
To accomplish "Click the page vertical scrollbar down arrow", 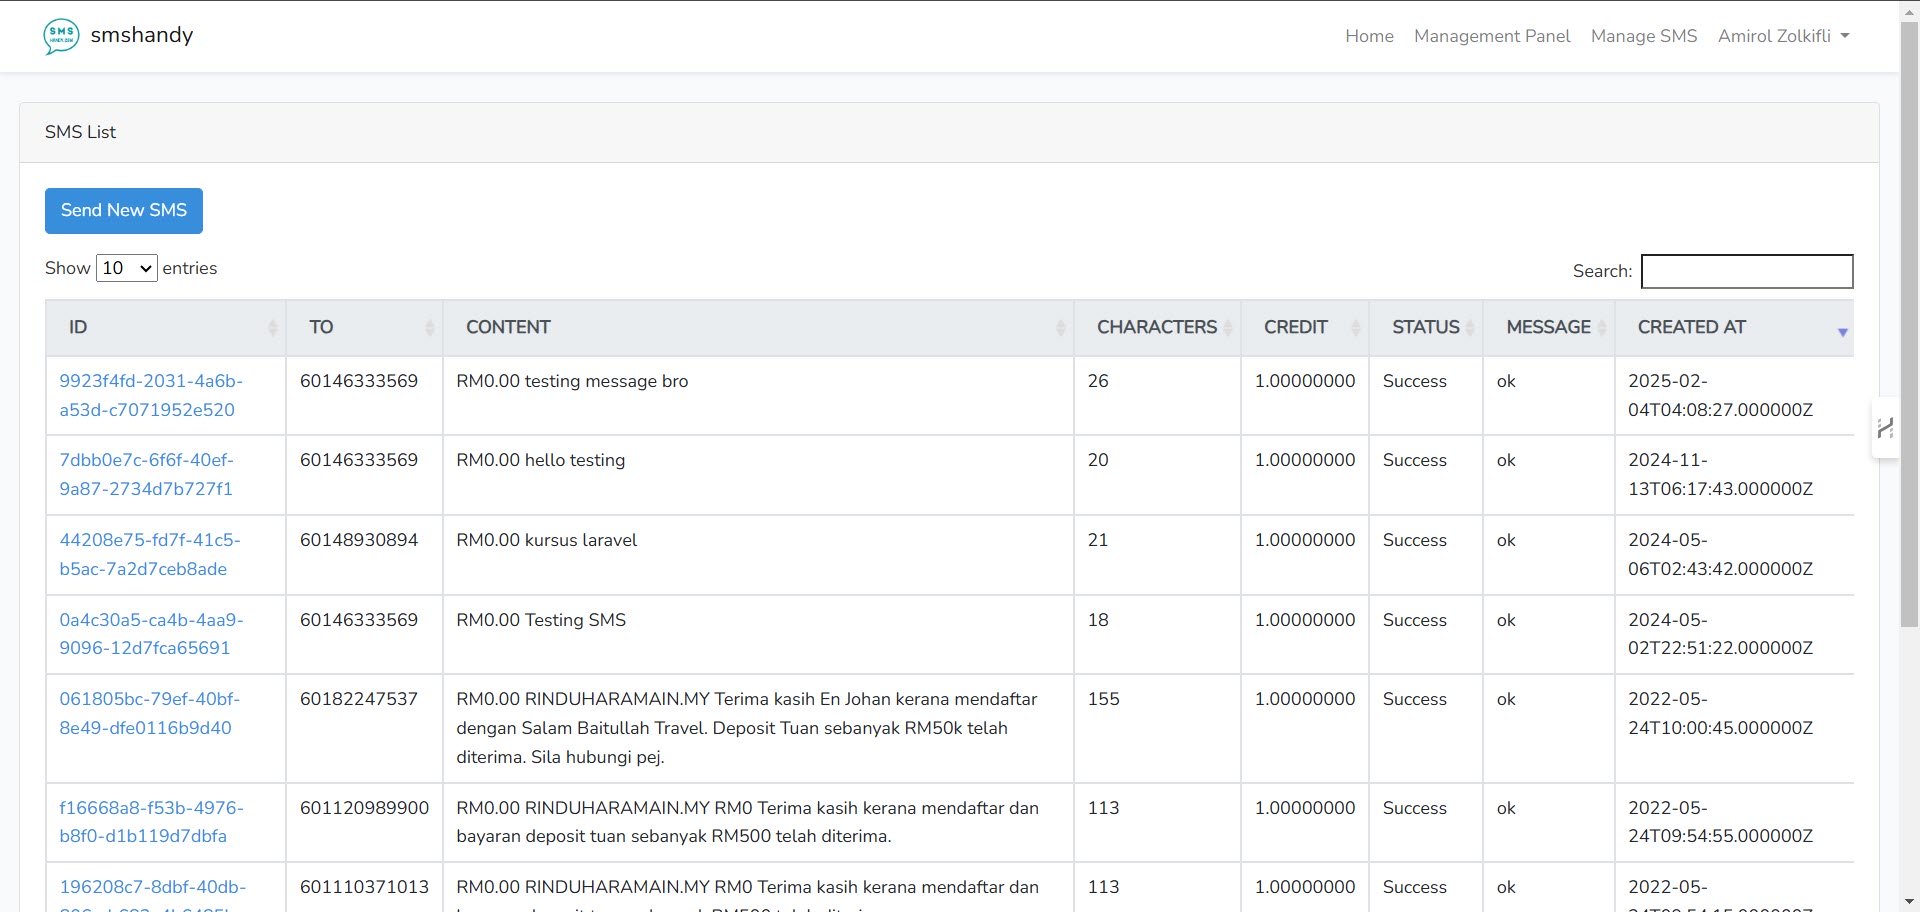I will (x=1909, y=901).
